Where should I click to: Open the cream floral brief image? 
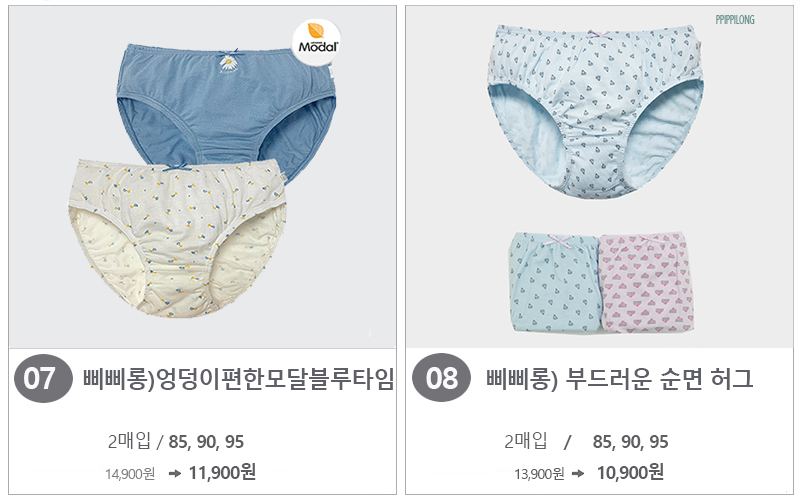click(177, 238)
